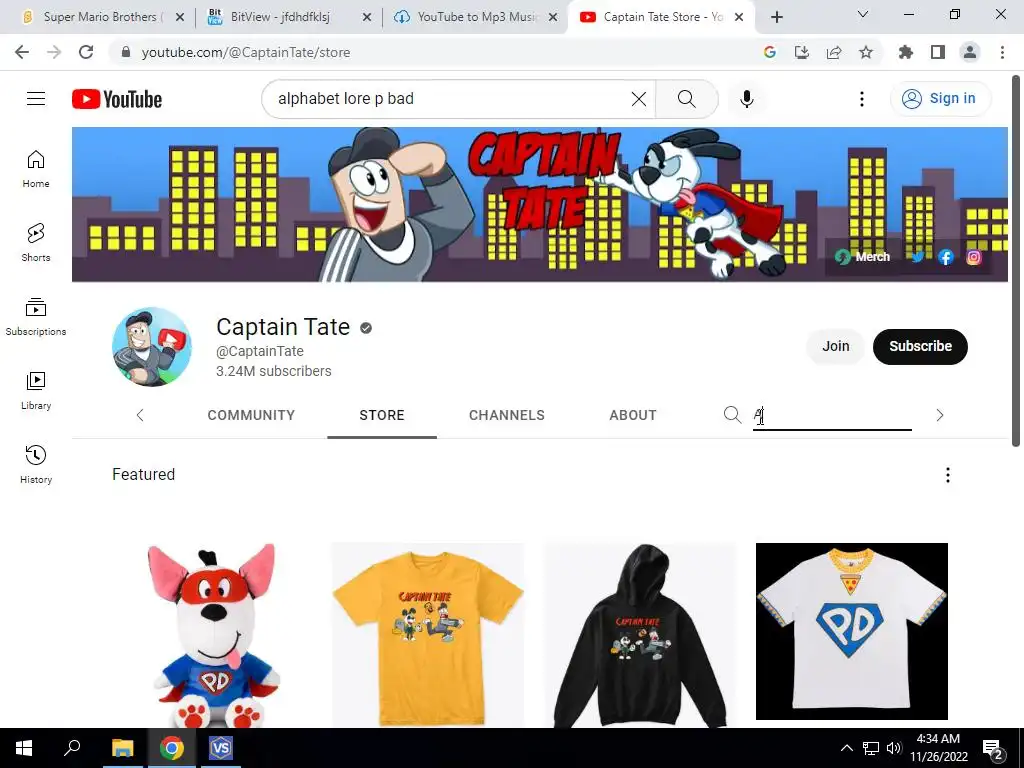Clear the search box with the X icon
1024x768 pixels.
639,99
